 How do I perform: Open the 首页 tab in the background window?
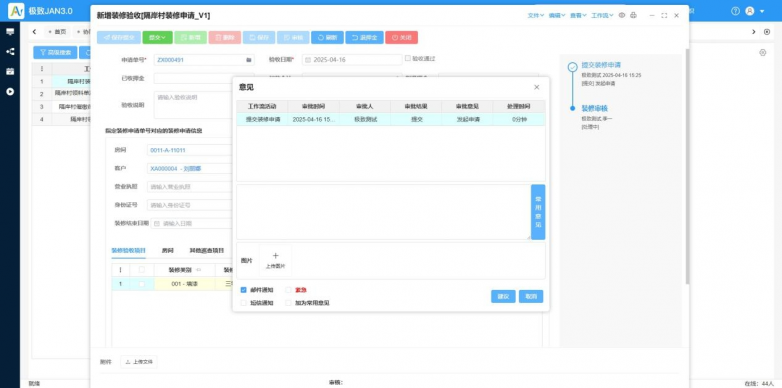(x=57, y=32)
